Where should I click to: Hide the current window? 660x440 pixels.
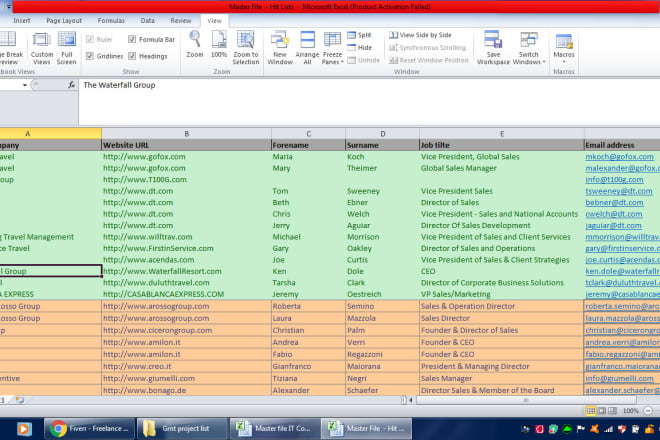click(359, 48)
